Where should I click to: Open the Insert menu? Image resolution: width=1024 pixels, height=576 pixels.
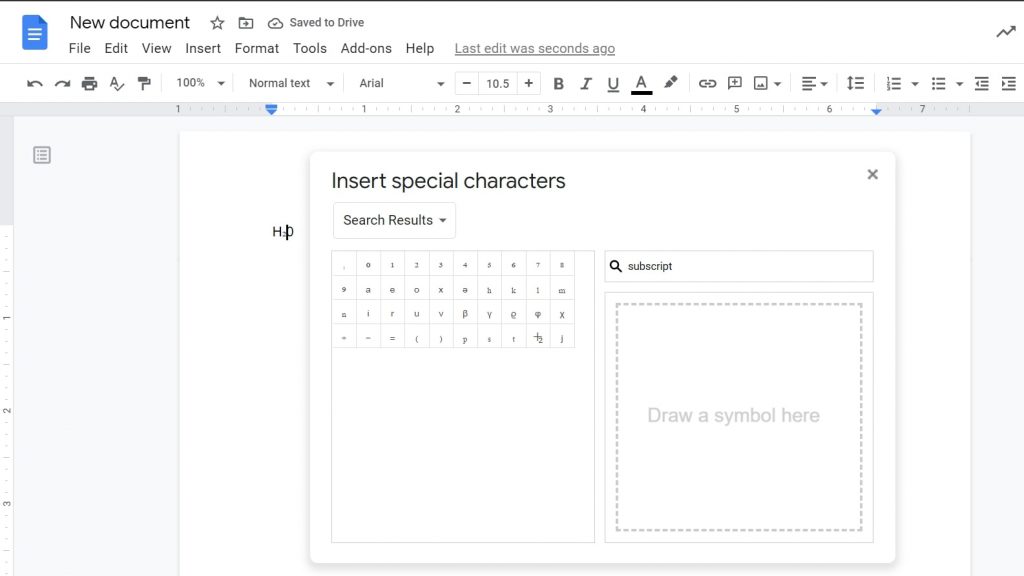(x=203, y=48)
